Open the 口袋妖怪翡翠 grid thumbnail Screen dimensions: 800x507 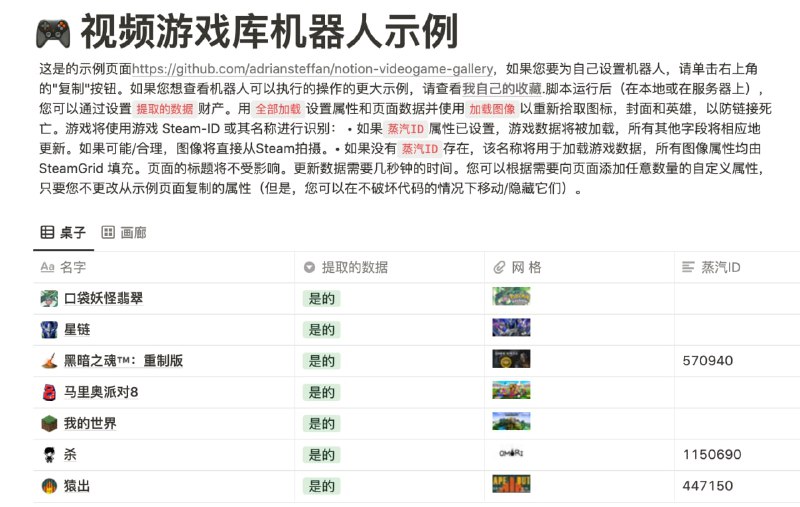tap(511, 296)
